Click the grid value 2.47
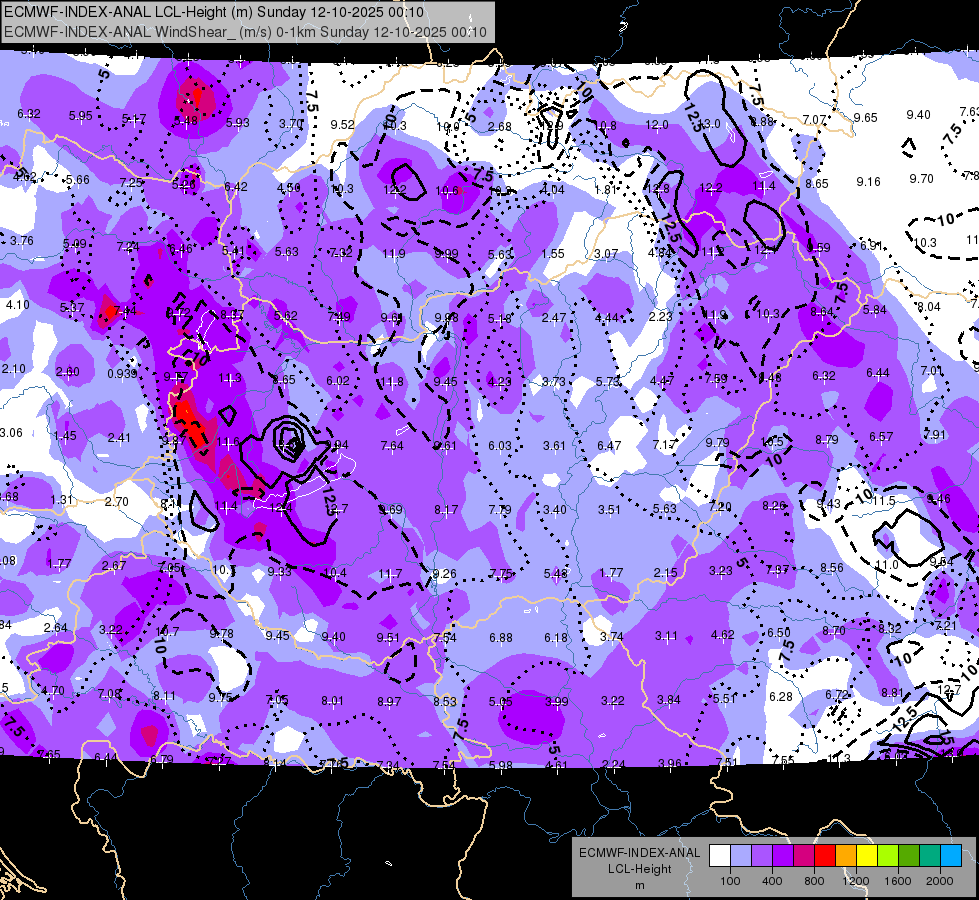The image size is (979, 900). [554, 318]
